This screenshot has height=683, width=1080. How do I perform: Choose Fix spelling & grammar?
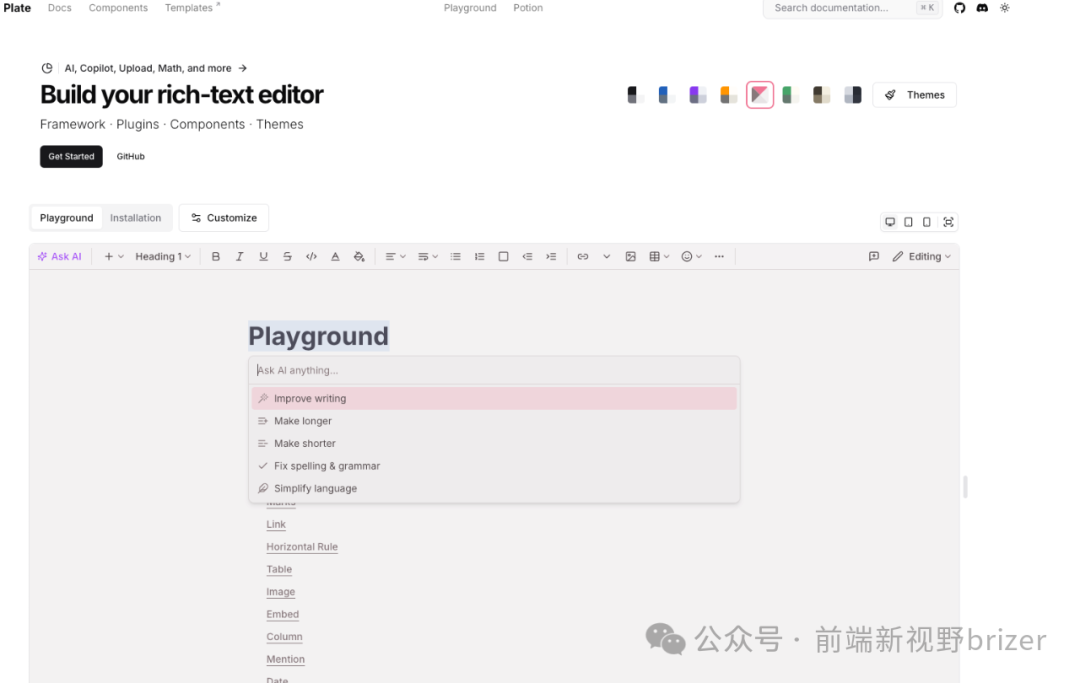[x=494, y=466]
